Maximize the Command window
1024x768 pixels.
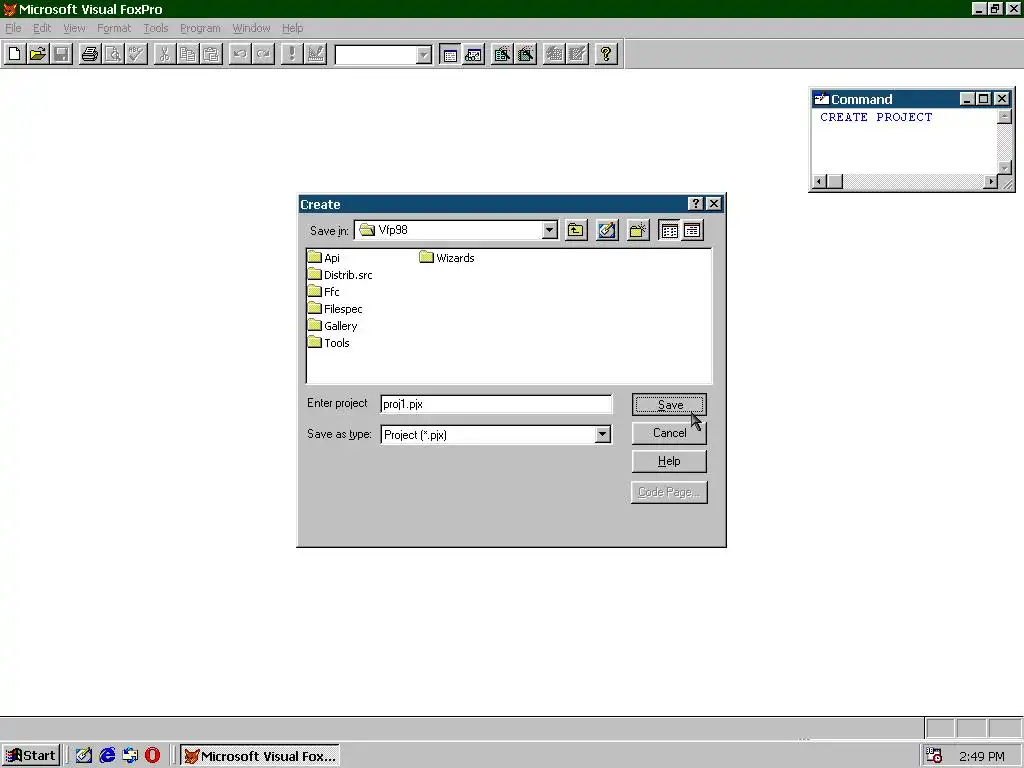coord(984,99)
